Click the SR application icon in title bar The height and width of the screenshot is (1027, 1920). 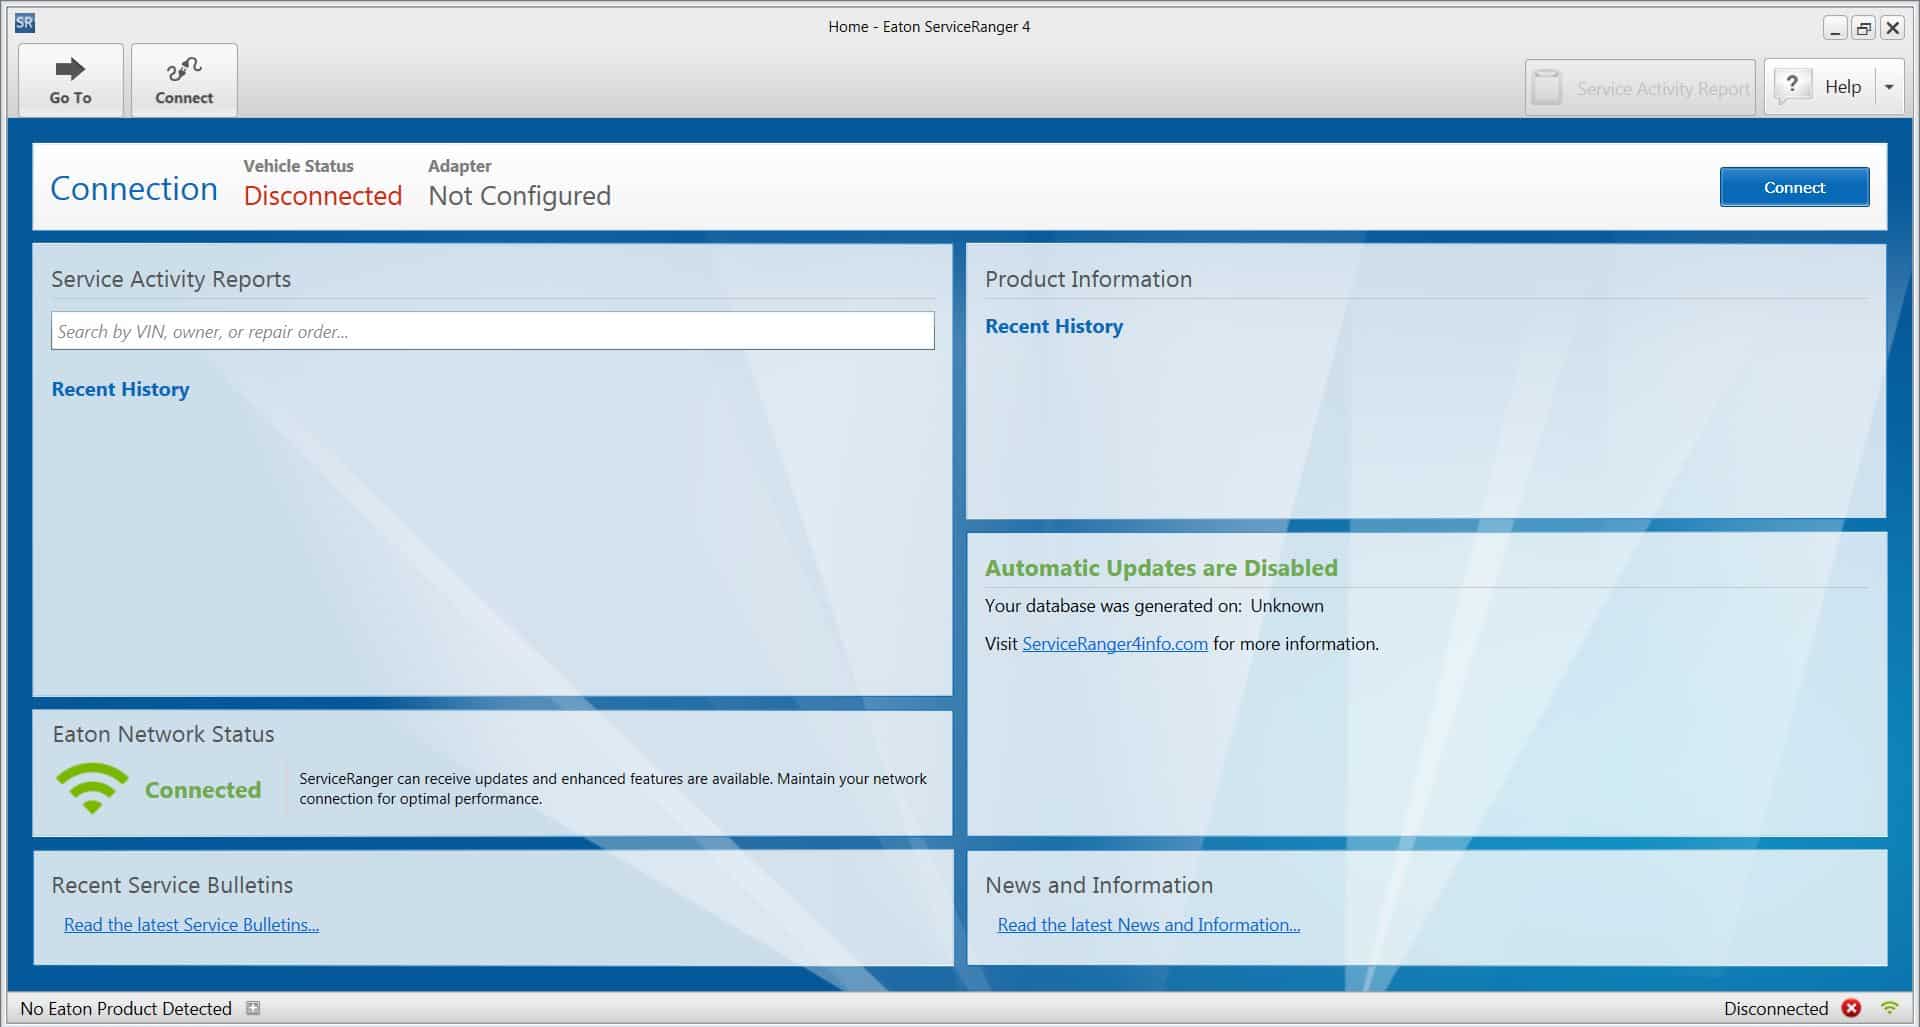point(25,23)
